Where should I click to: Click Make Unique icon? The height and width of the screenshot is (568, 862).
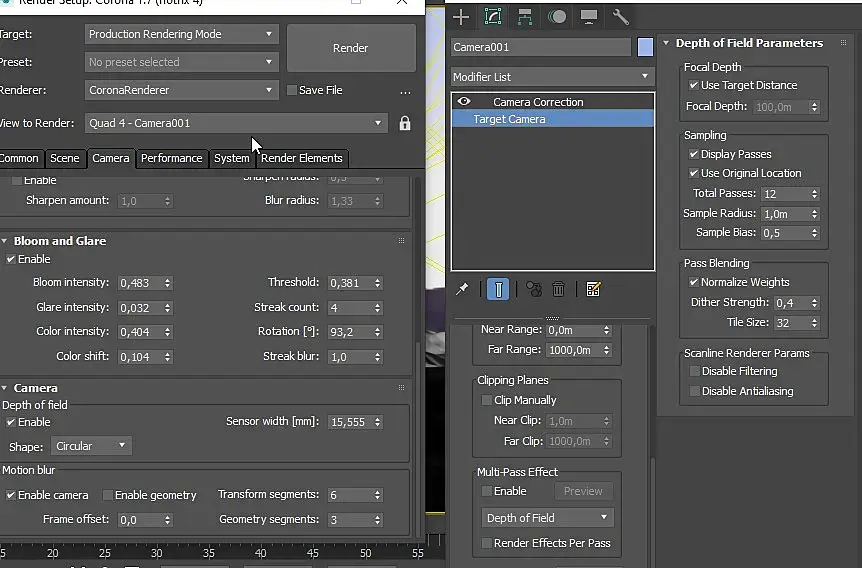(533, 289)
